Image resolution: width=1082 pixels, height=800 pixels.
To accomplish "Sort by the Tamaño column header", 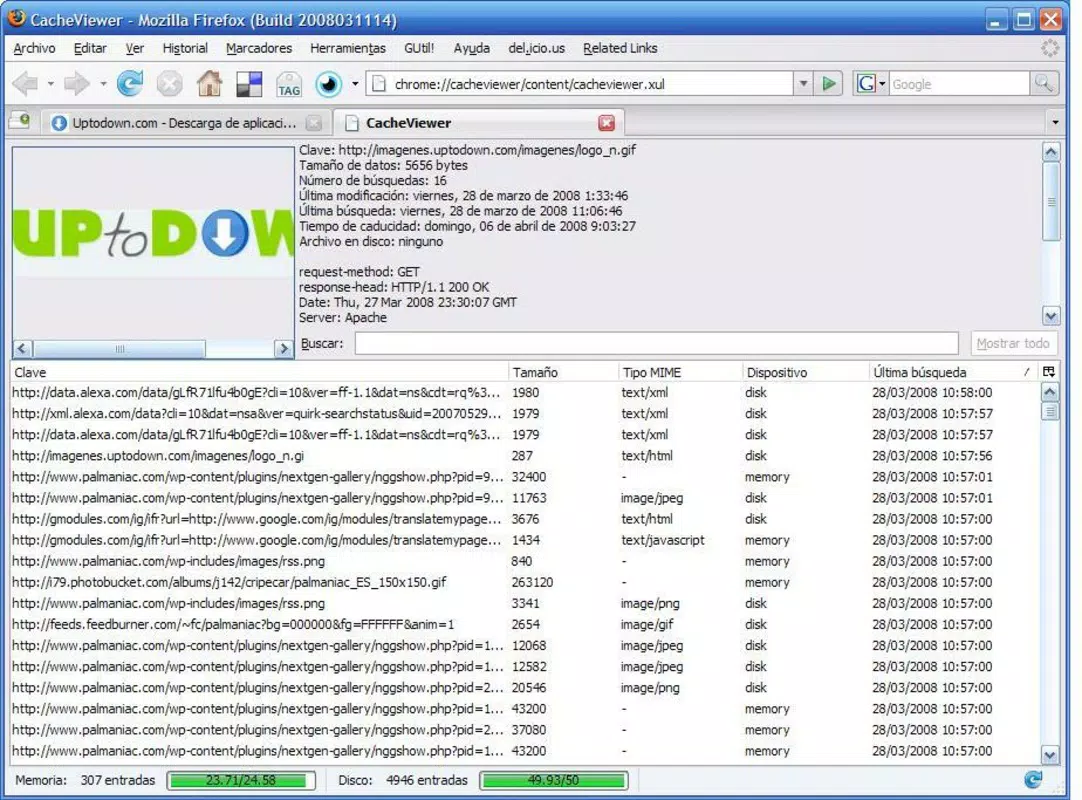I will coord(562,372).
